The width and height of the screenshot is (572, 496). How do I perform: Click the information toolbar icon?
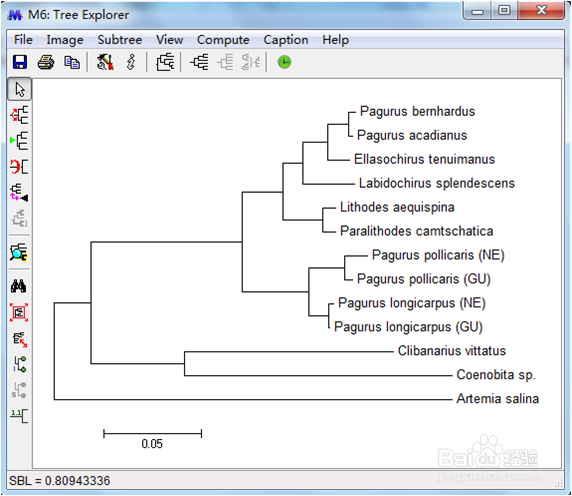pos(131,62)
